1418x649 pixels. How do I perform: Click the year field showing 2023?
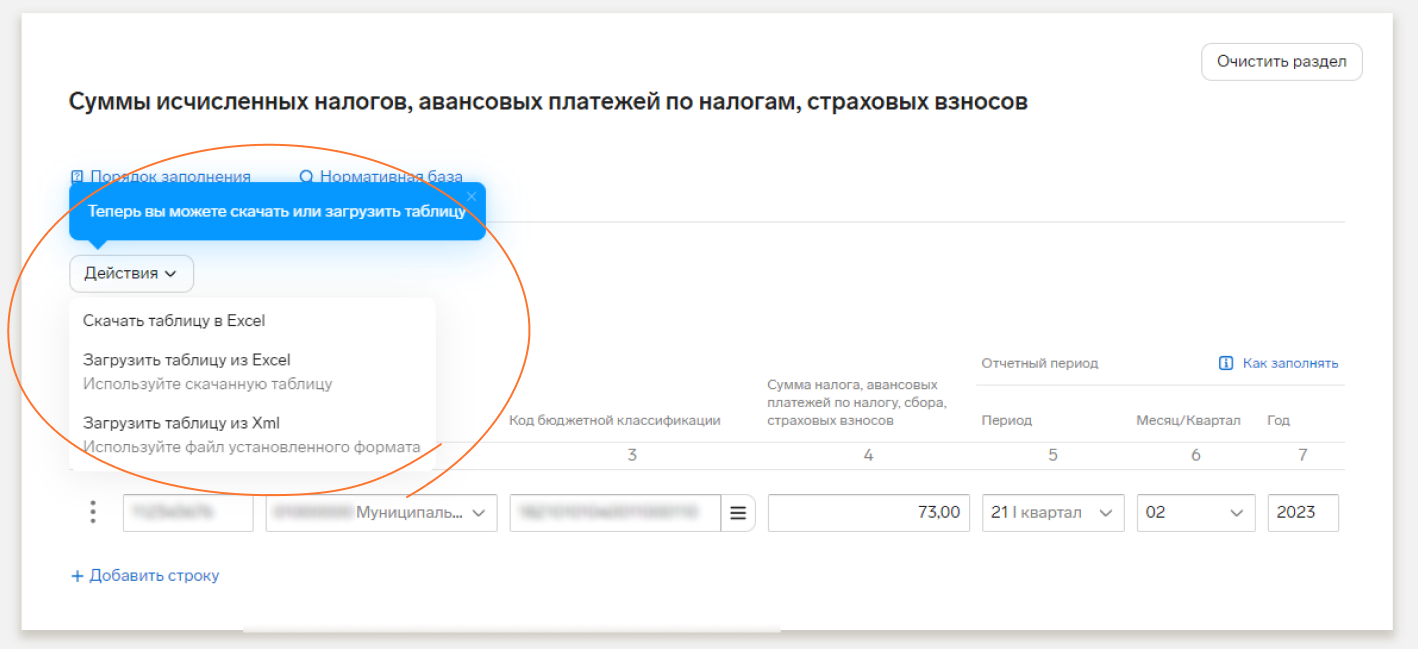pyautogui.click(x=1302, y=513)
